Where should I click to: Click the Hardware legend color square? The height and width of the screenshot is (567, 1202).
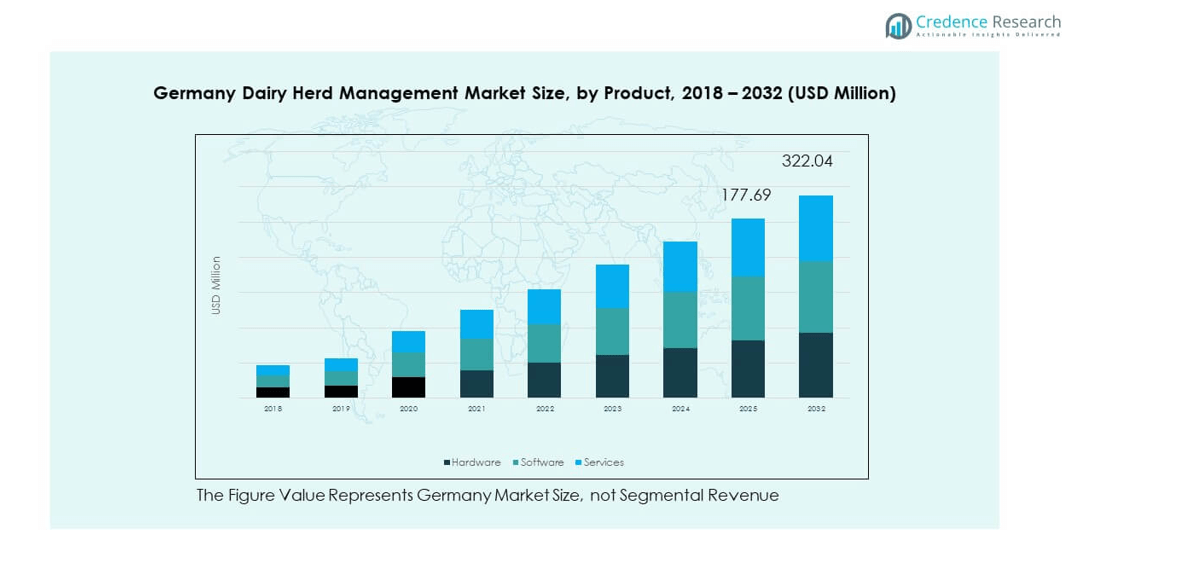(x=447, y=463)
